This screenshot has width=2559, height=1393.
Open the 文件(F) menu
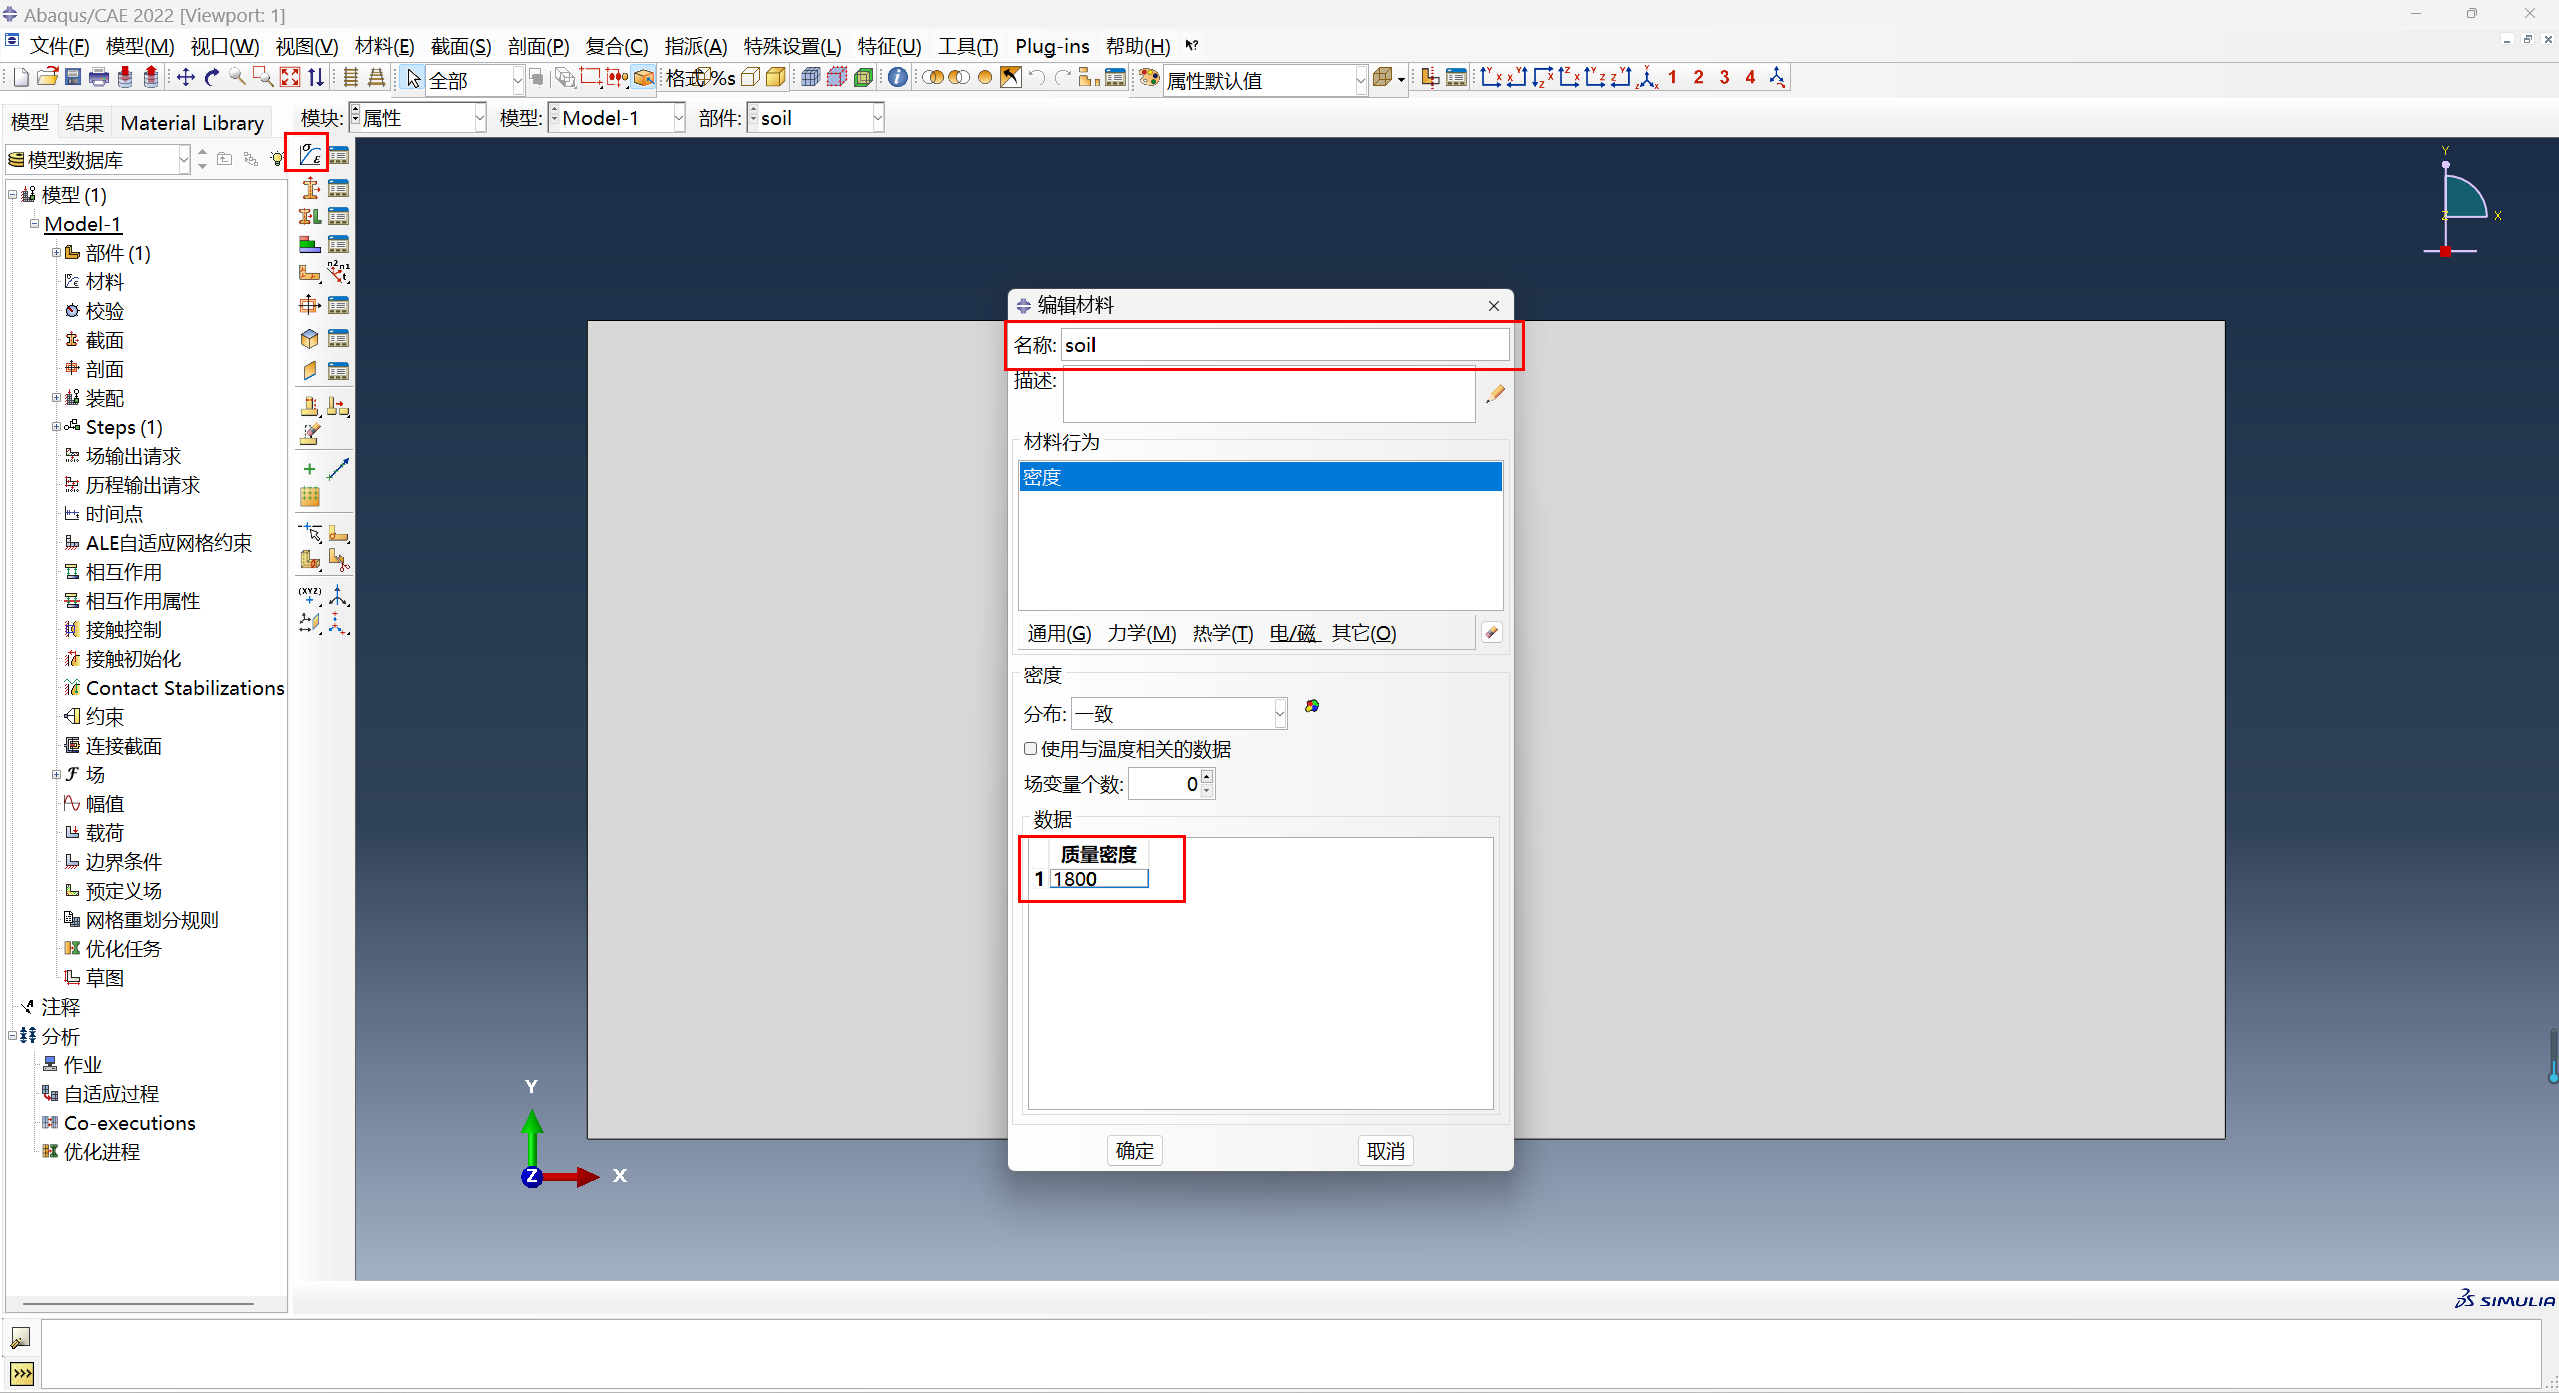(x=59, y=46)
